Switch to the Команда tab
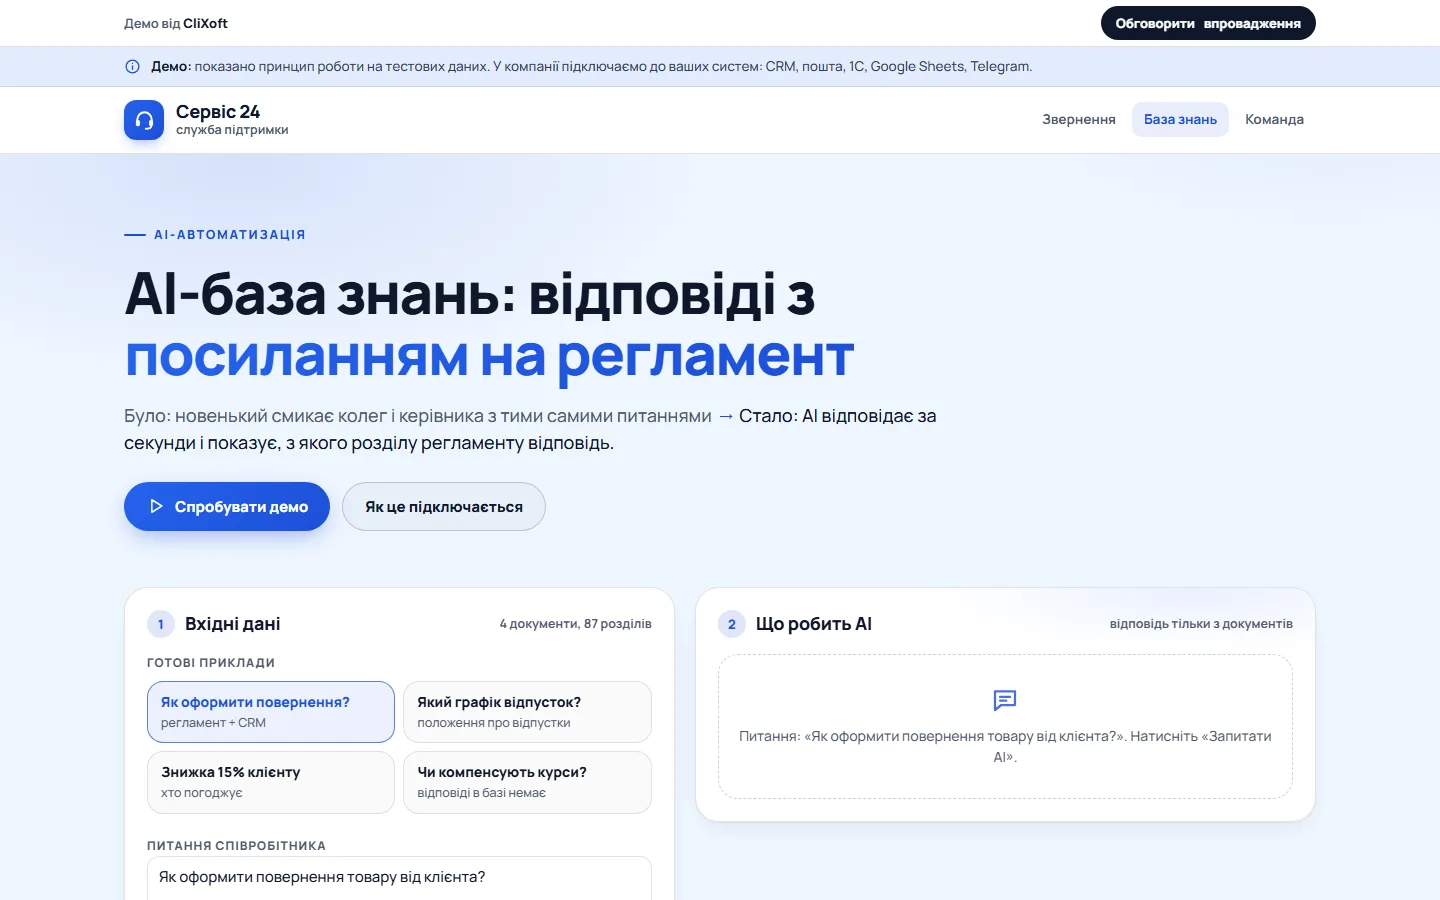This screenshot has height=900, width=1440. [1274, 119]
